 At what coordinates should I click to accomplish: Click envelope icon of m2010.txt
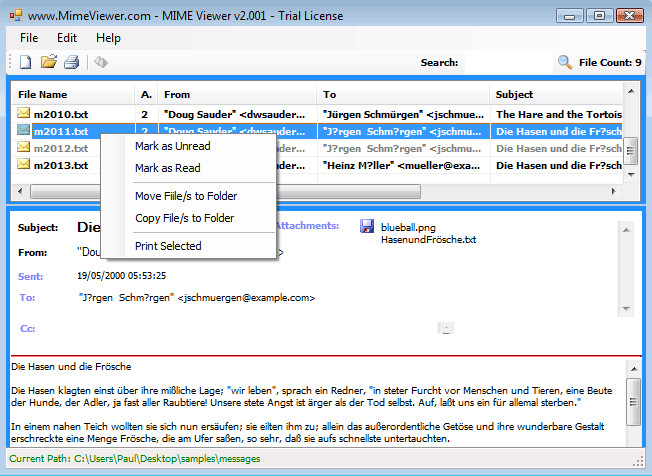[x=24, y=113]
